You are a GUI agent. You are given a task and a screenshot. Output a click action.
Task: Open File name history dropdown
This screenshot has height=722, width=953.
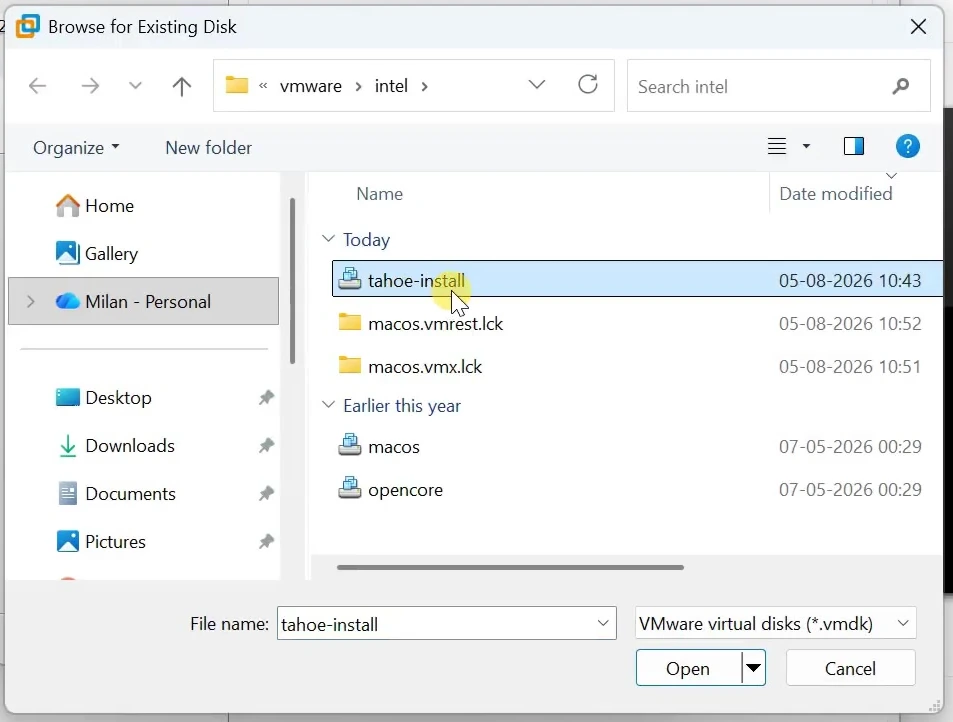coord(603,624)
